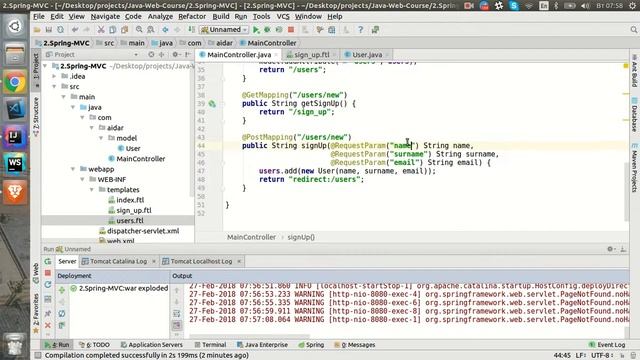This screenshot has height=360, width=640.
Task: Rerun server in the Run panel
Action: 48,262
